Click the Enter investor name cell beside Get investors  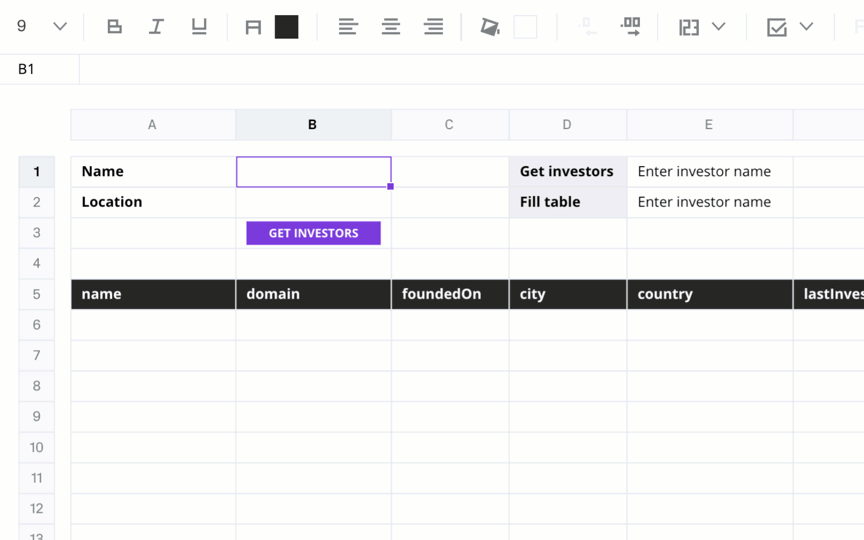point(710,171)
